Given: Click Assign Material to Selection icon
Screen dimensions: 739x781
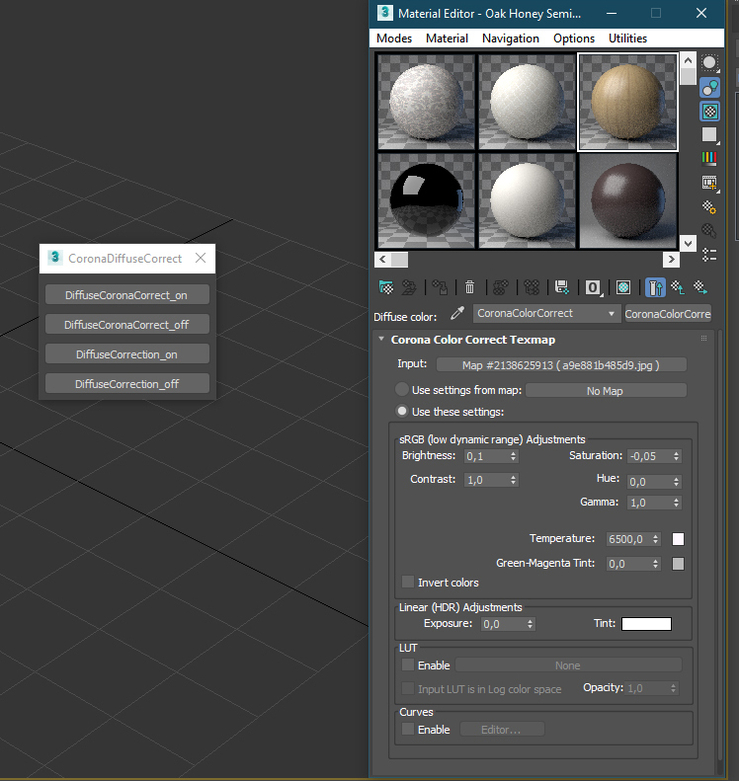Looking at the screenshot, I should pyautogui.click(x=440, y=287).
